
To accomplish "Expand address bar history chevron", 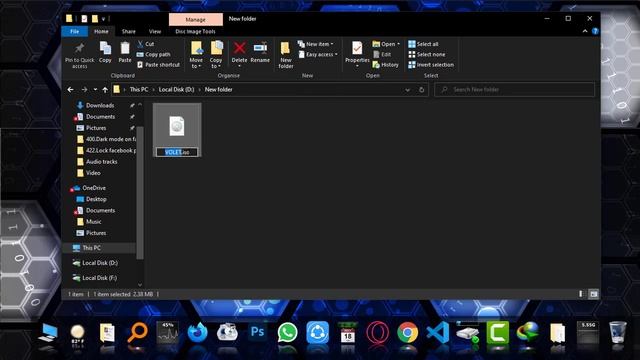I will [407, 90].
